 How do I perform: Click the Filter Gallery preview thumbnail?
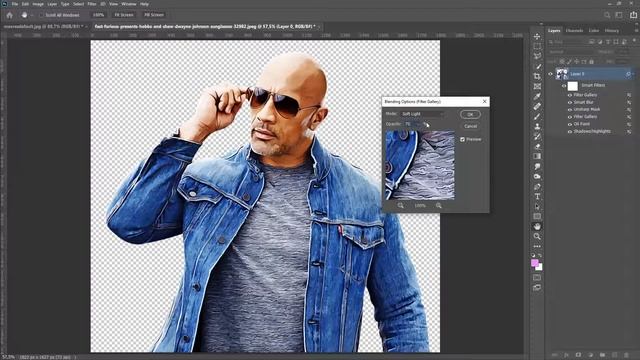[x=420, y=165]
